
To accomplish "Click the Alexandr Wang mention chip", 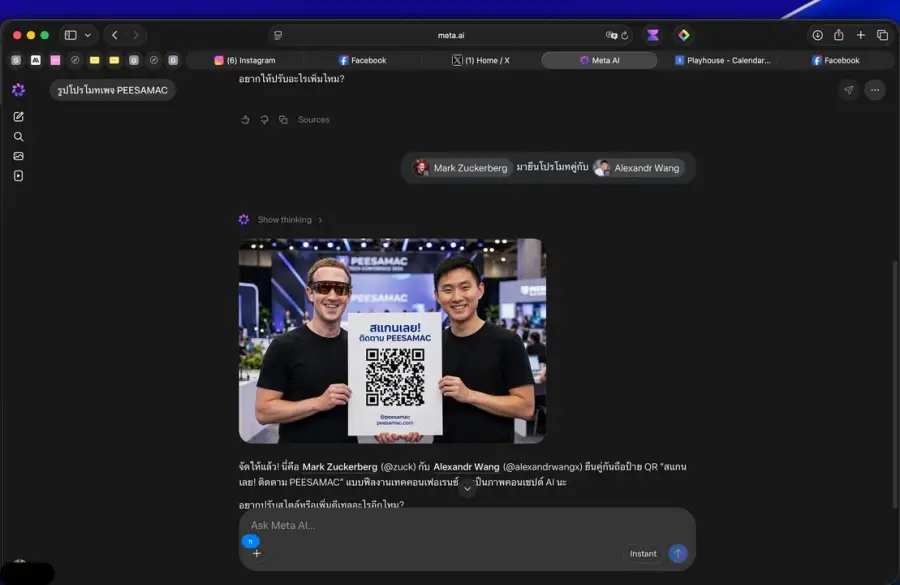I will pos(638,168).
